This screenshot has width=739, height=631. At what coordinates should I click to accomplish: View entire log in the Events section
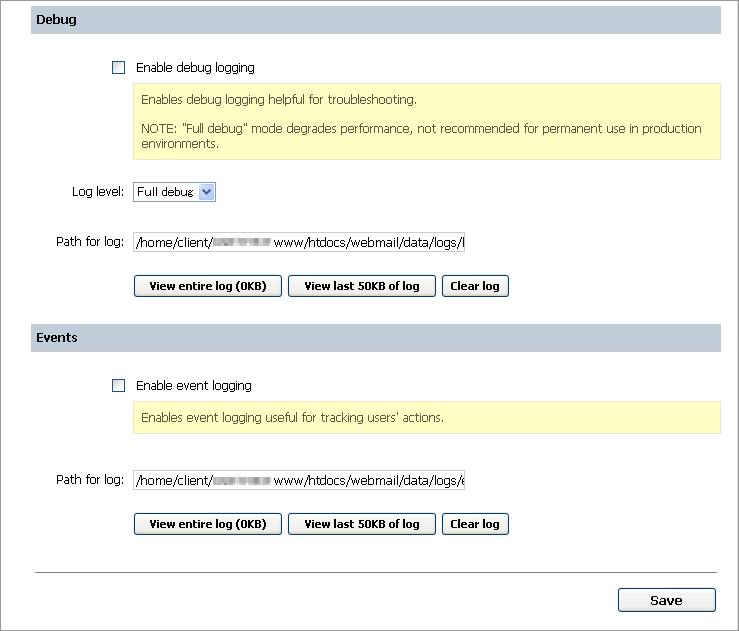pos(208,524)
